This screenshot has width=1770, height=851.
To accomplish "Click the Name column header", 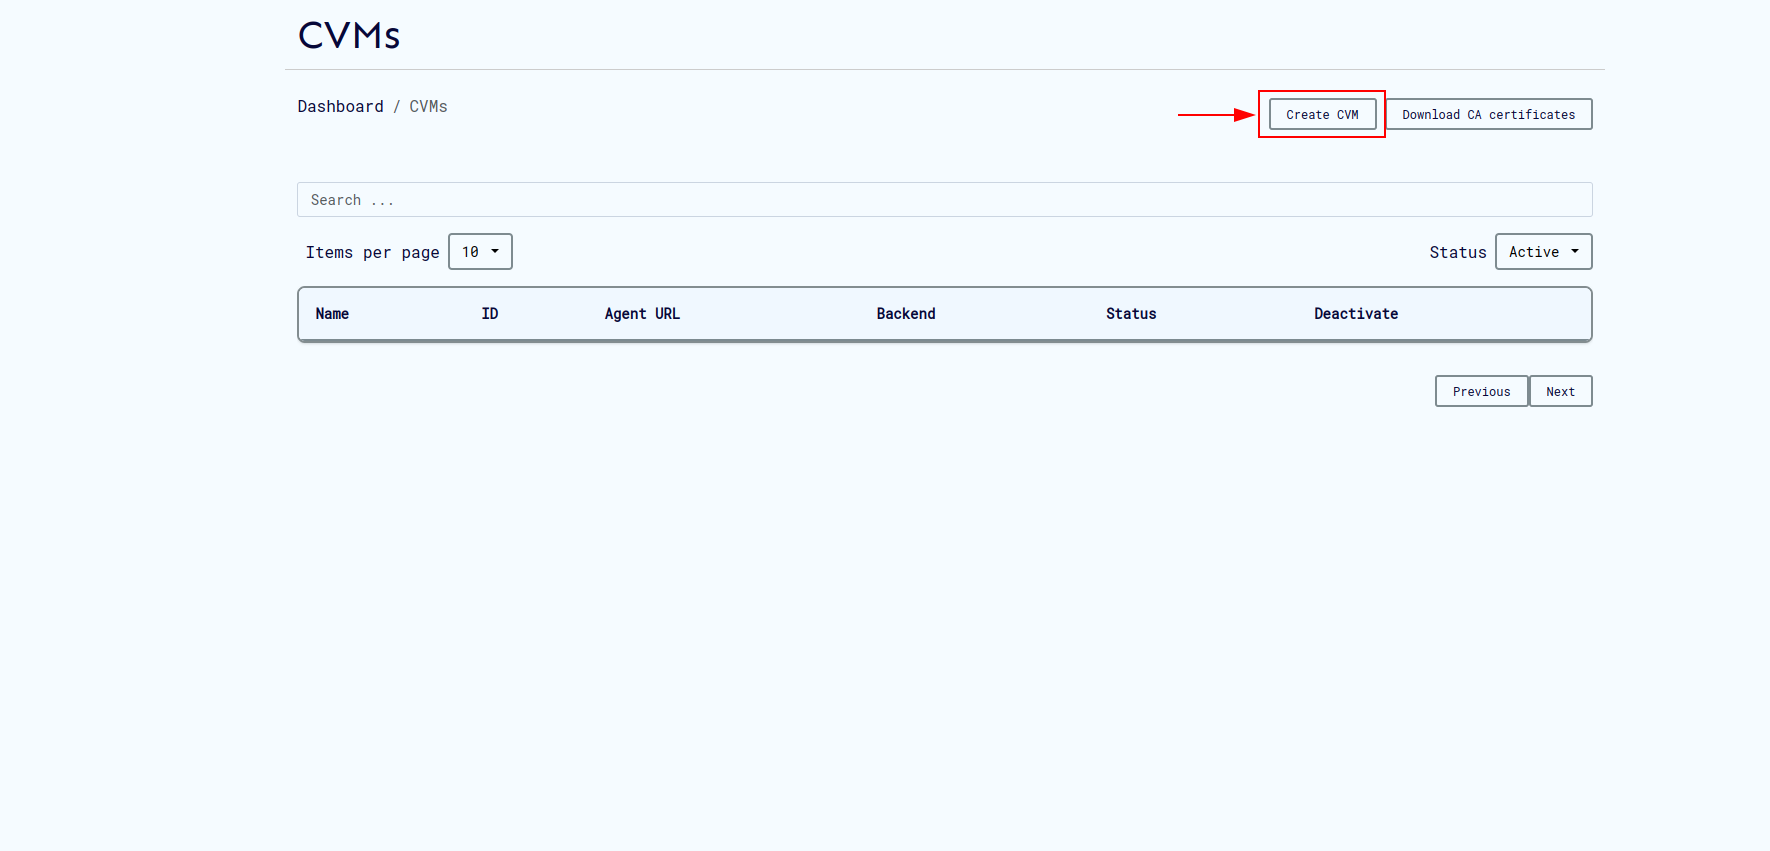I will [332, 314].
